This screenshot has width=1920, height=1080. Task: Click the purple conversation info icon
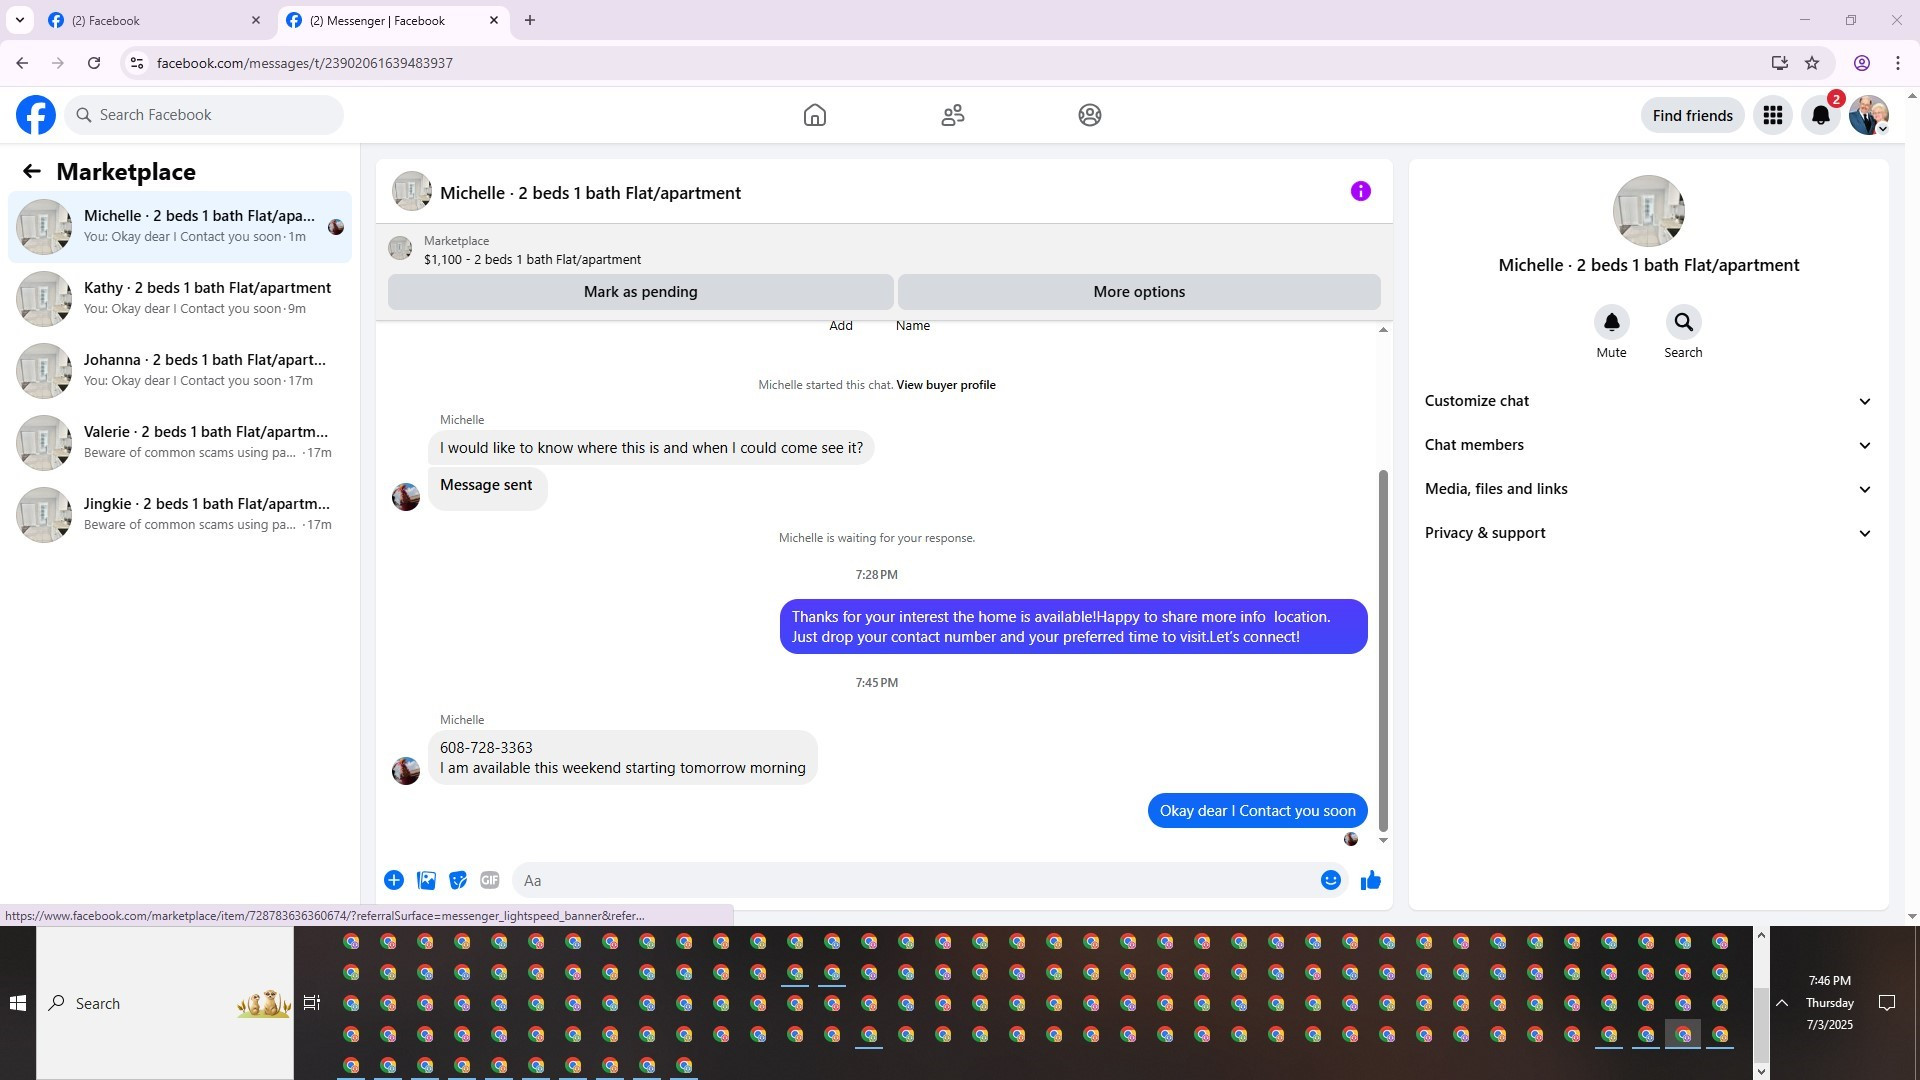point(1360,191)
